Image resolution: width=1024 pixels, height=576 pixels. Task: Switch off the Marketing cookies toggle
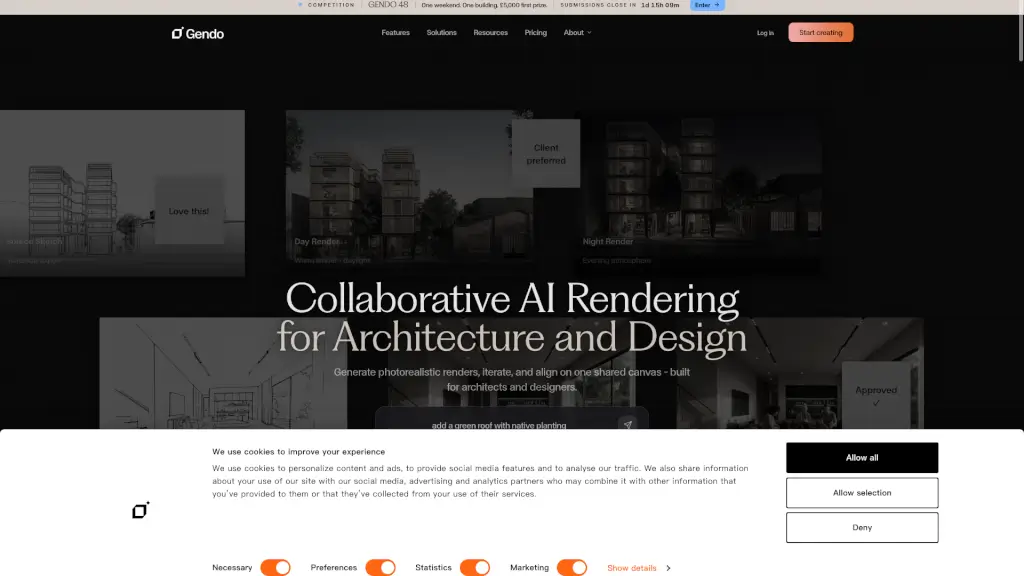point(572,568)
